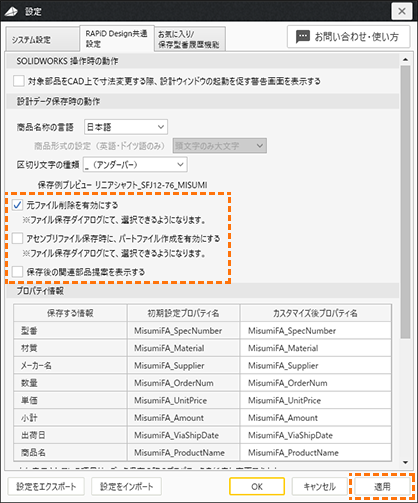Click the vertical scrollbar thumb
Image resolution: width=418 pixels, height=503 pixels.
(405, 202)
